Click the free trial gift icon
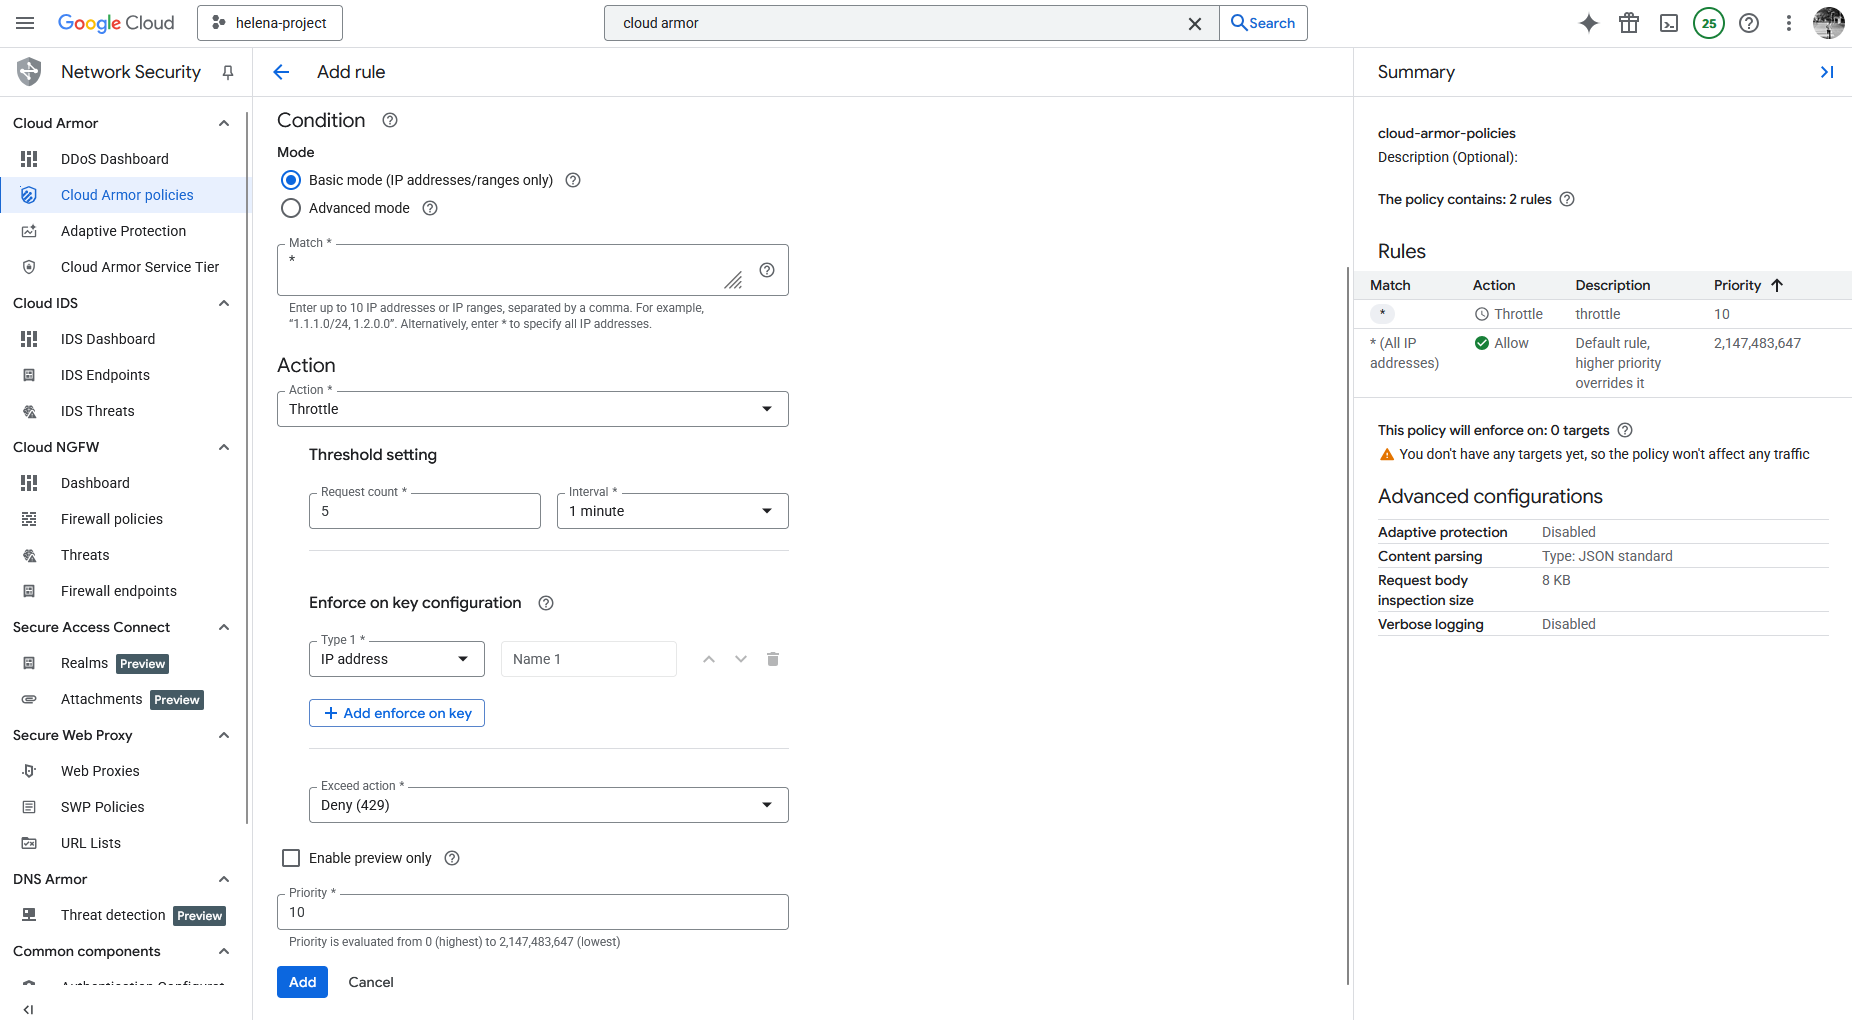The image size is (1852, 1020). pyautogui.click(x=1628, y=23)
